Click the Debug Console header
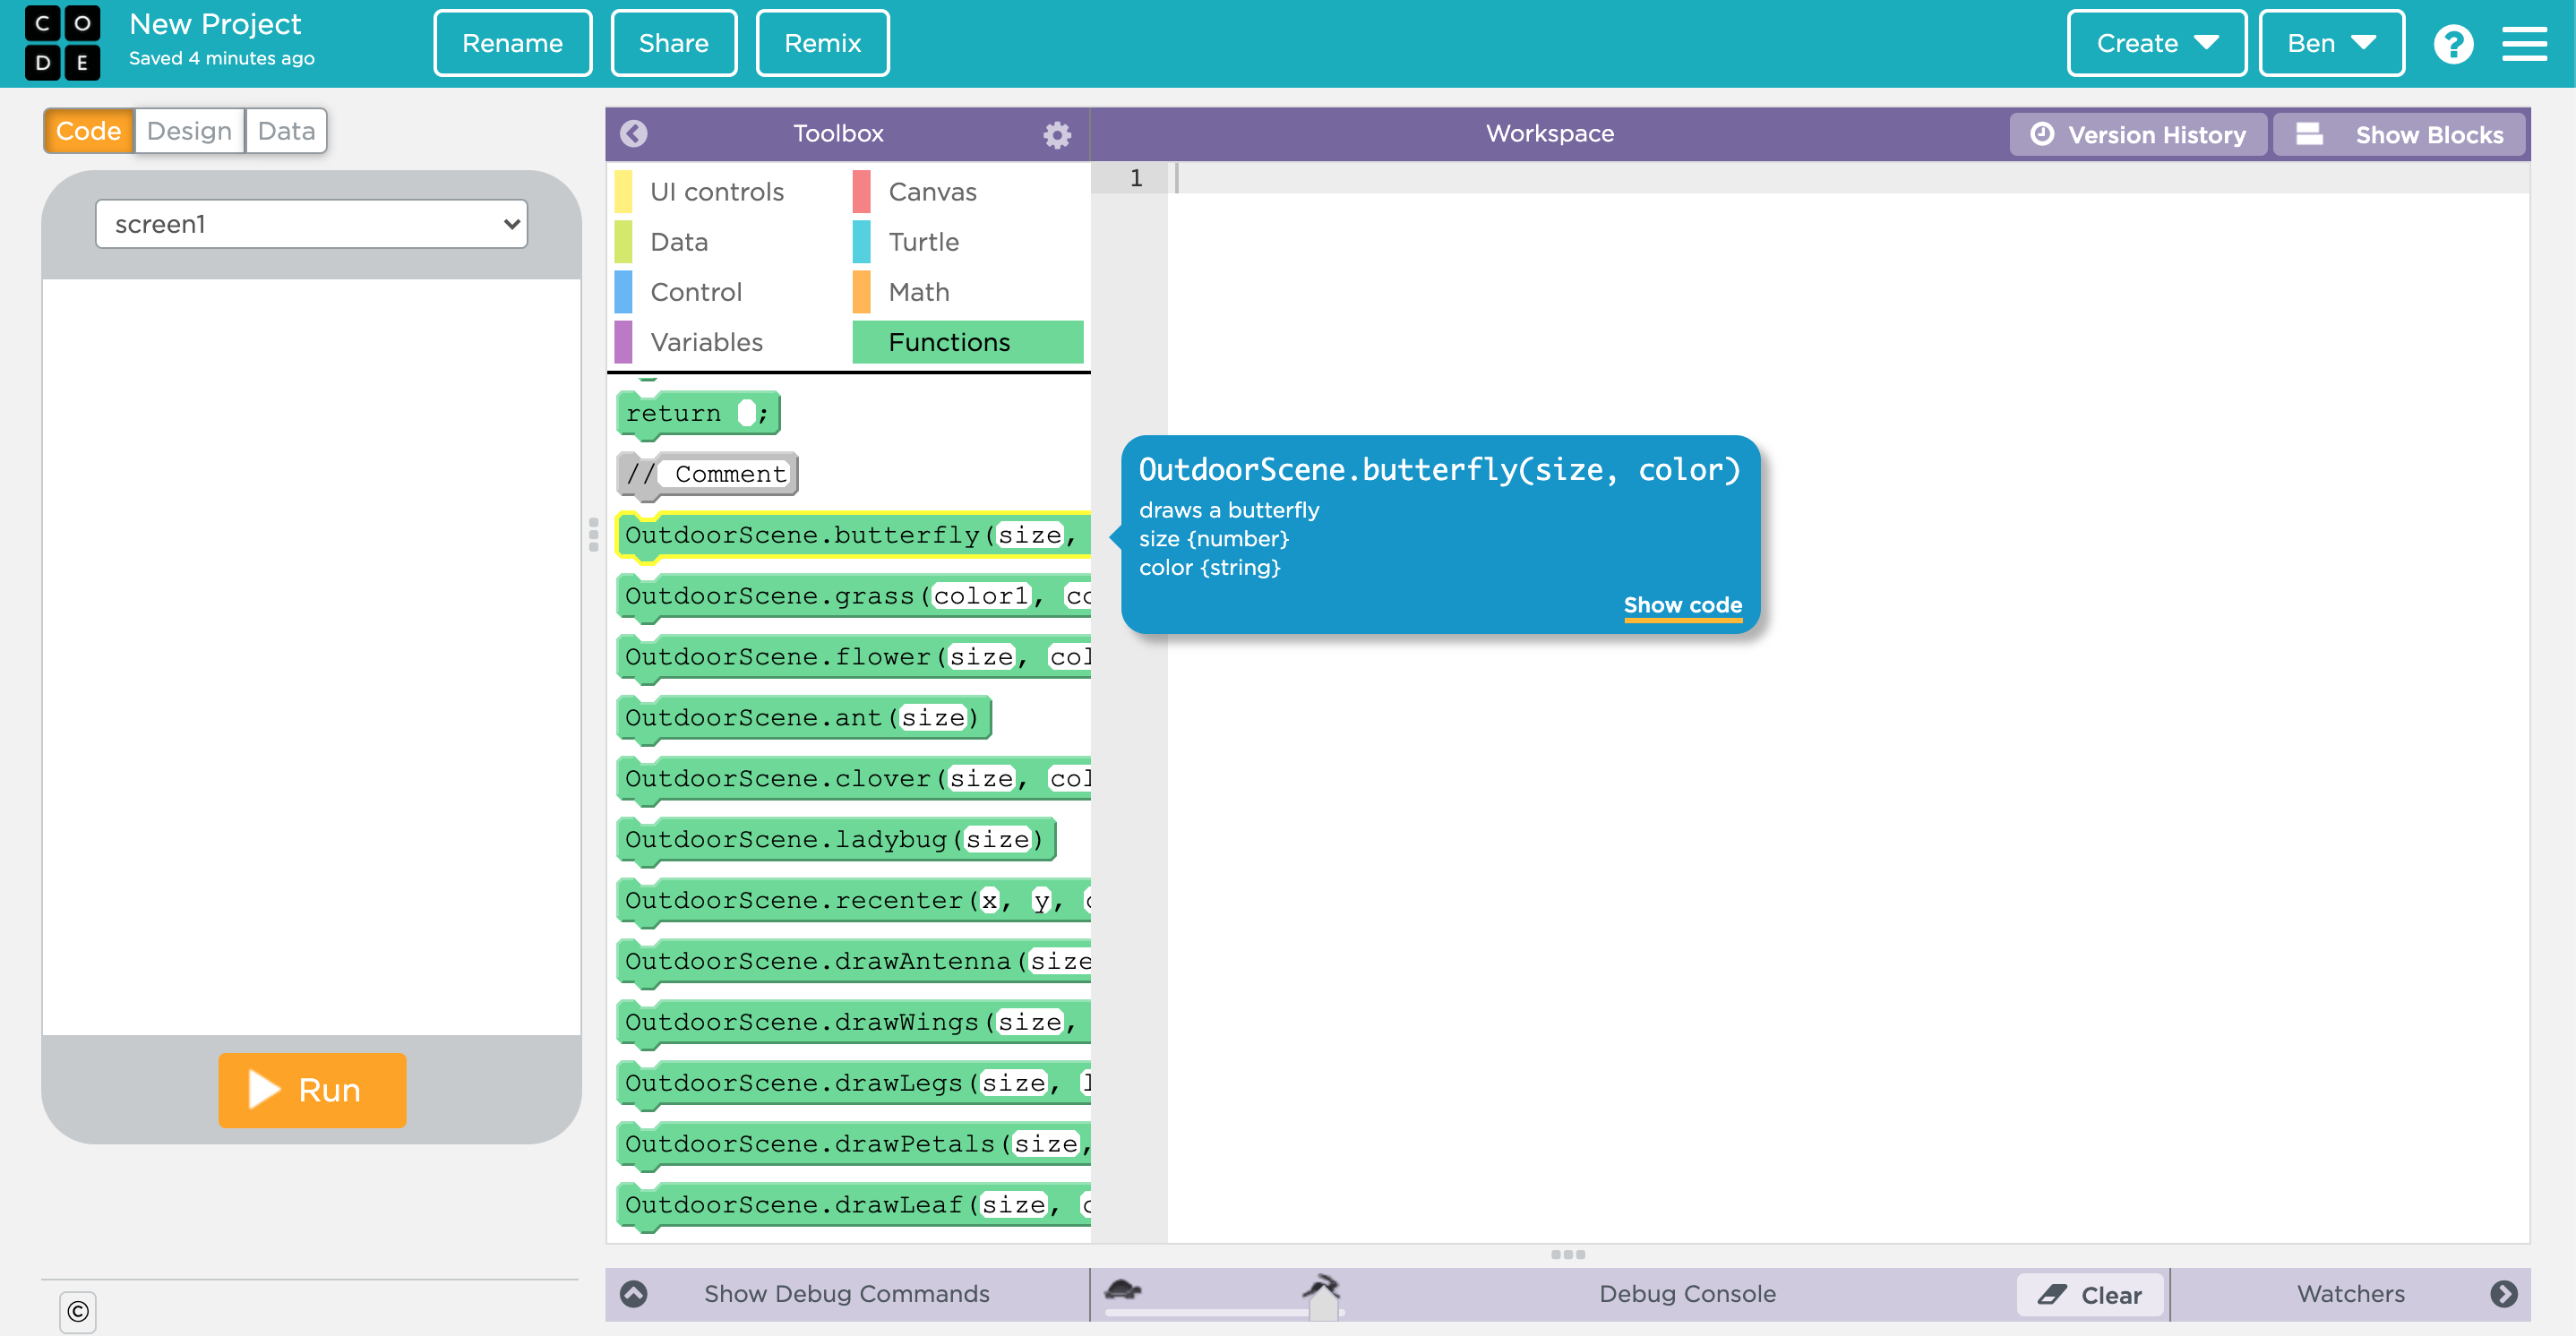This screenshot has height=1336, width=2576. (1687, 1294)
